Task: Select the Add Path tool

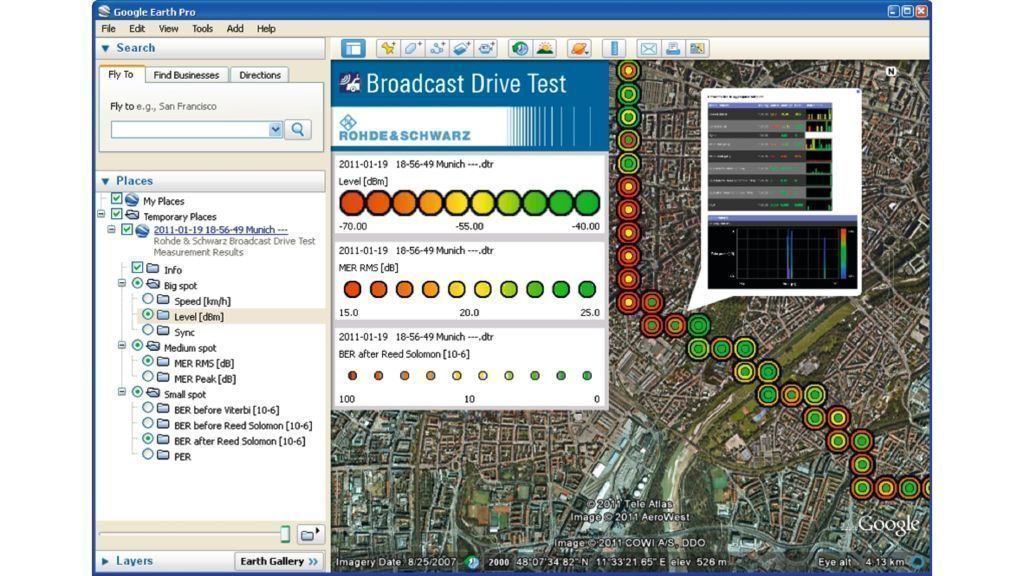Action: 437,48
